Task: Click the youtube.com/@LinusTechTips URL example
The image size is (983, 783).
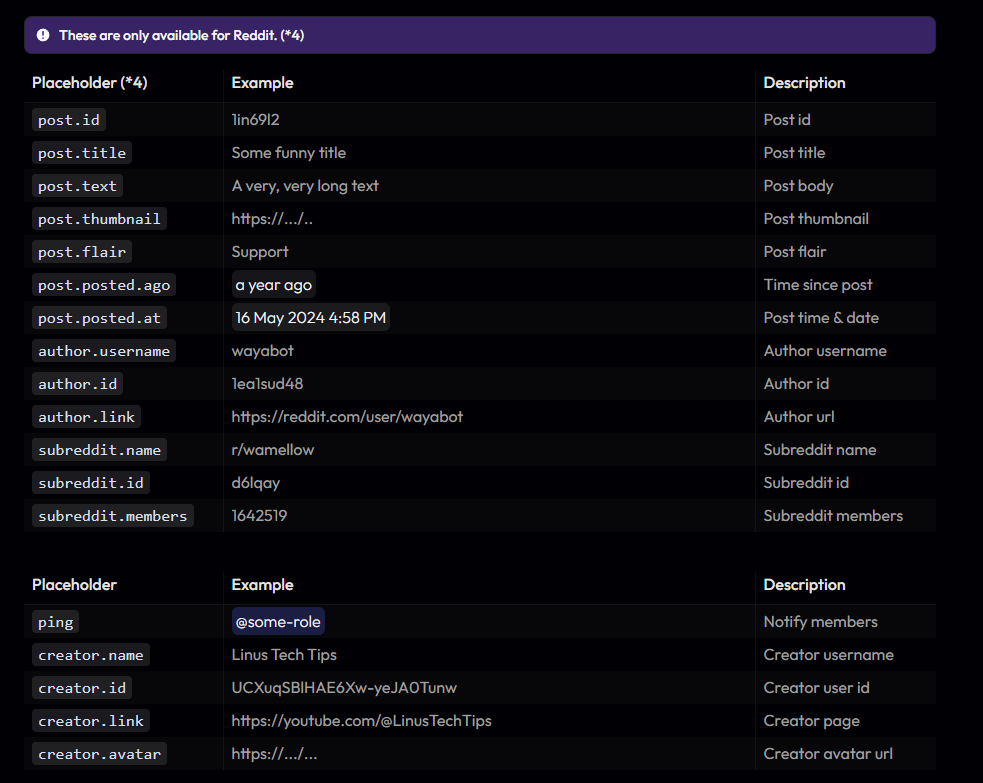Action: pyautogui.click(x=361, y=721)
